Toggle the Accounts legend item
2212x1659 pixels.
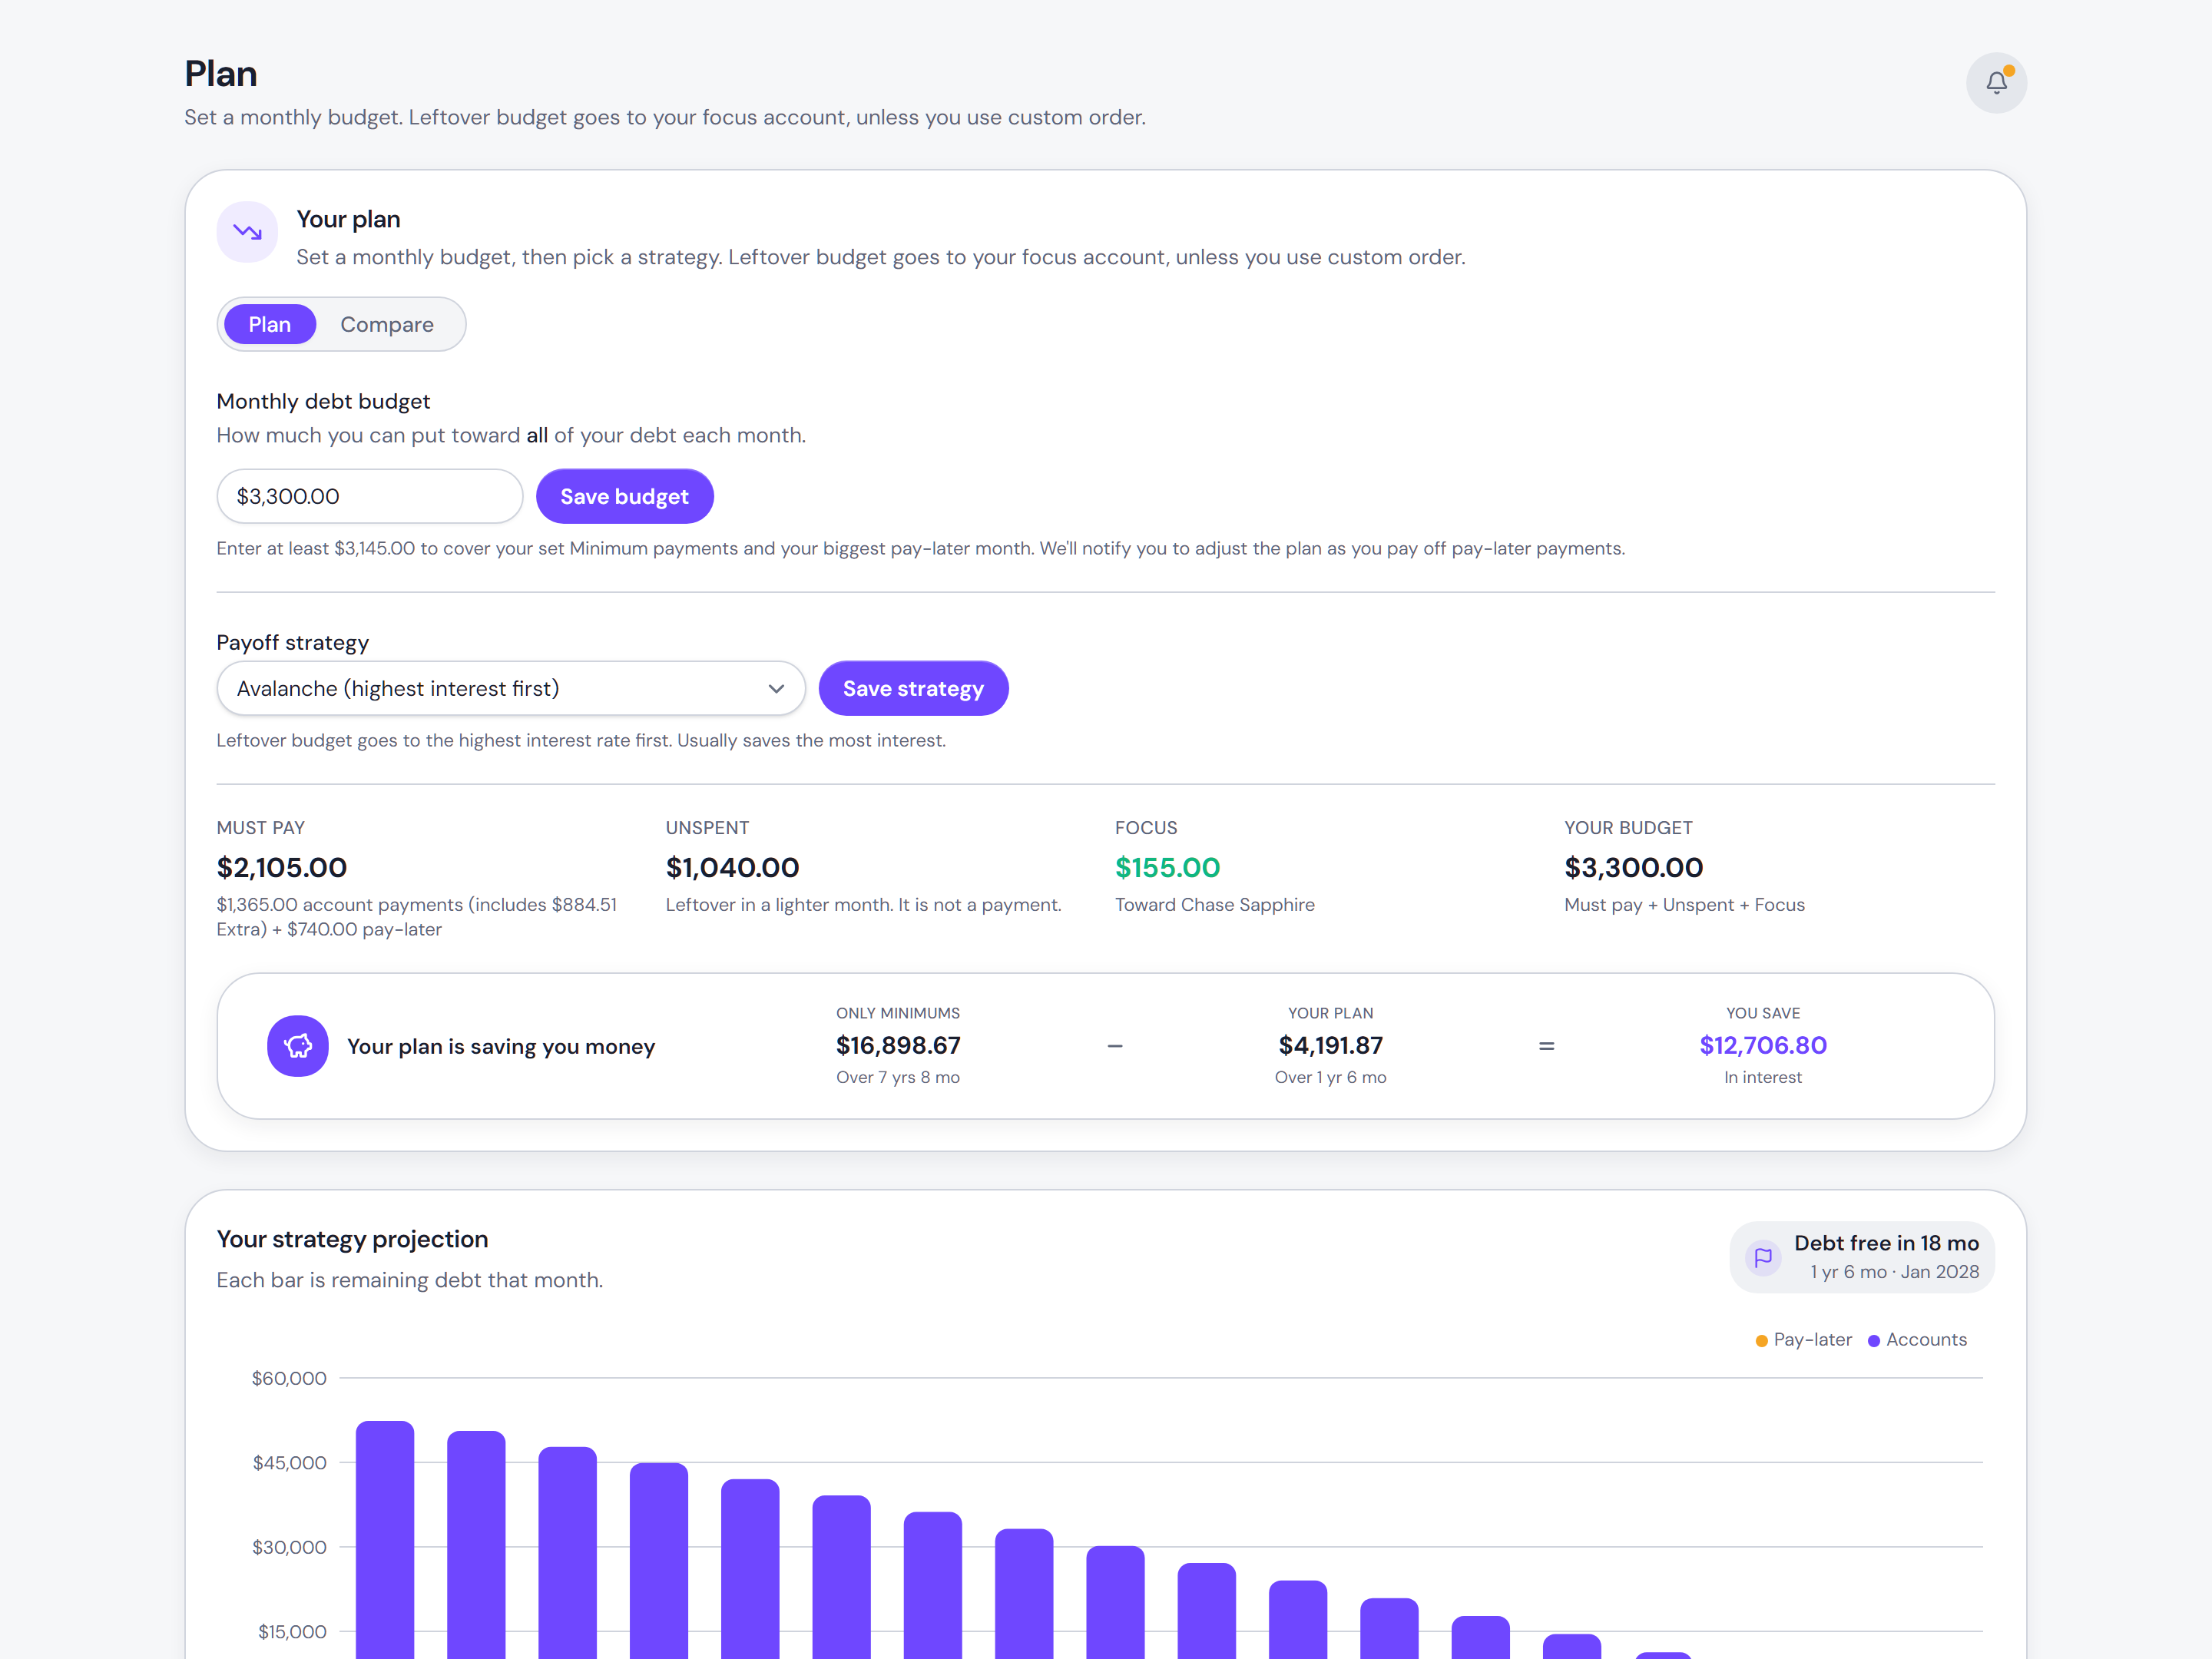click(1917, 1339)
